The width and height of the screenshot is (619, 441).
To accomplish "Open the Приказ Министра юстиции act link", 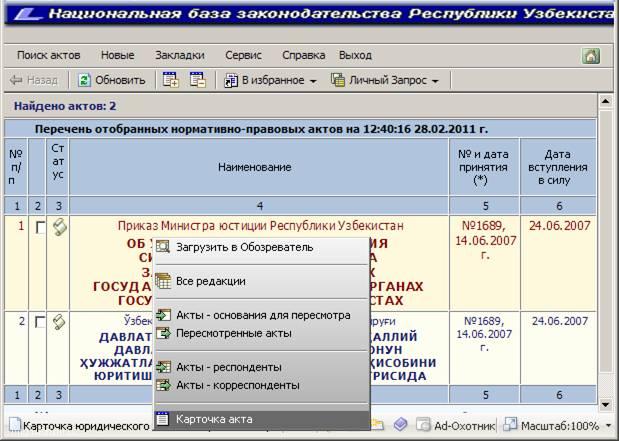I will (x=260, y=226).
